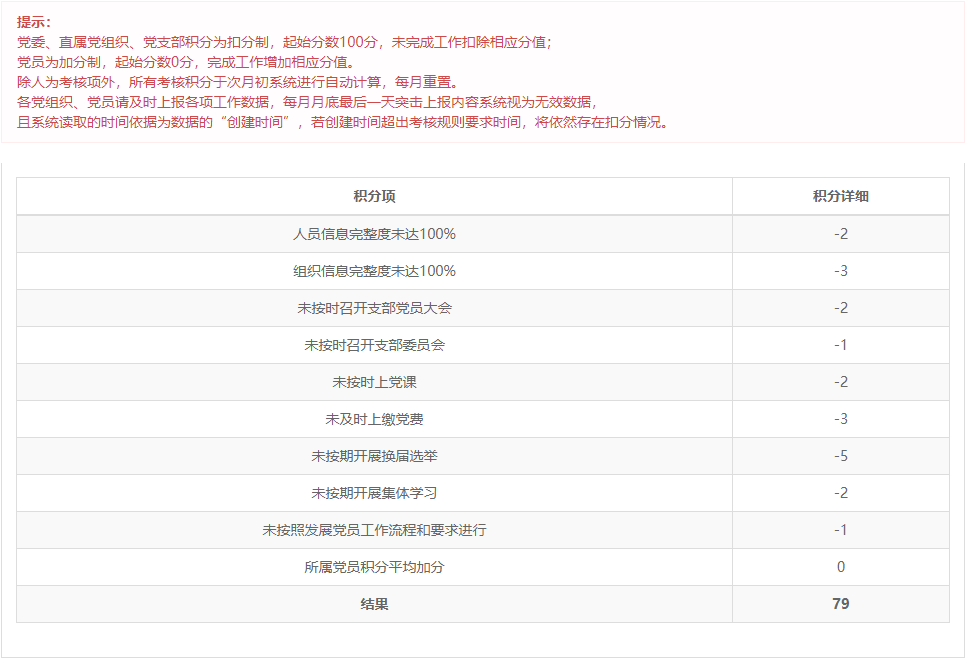This screenshot has height=665, width=969.
Task: Select the 人员信息完整度未达100% row label
Action: 374,234
